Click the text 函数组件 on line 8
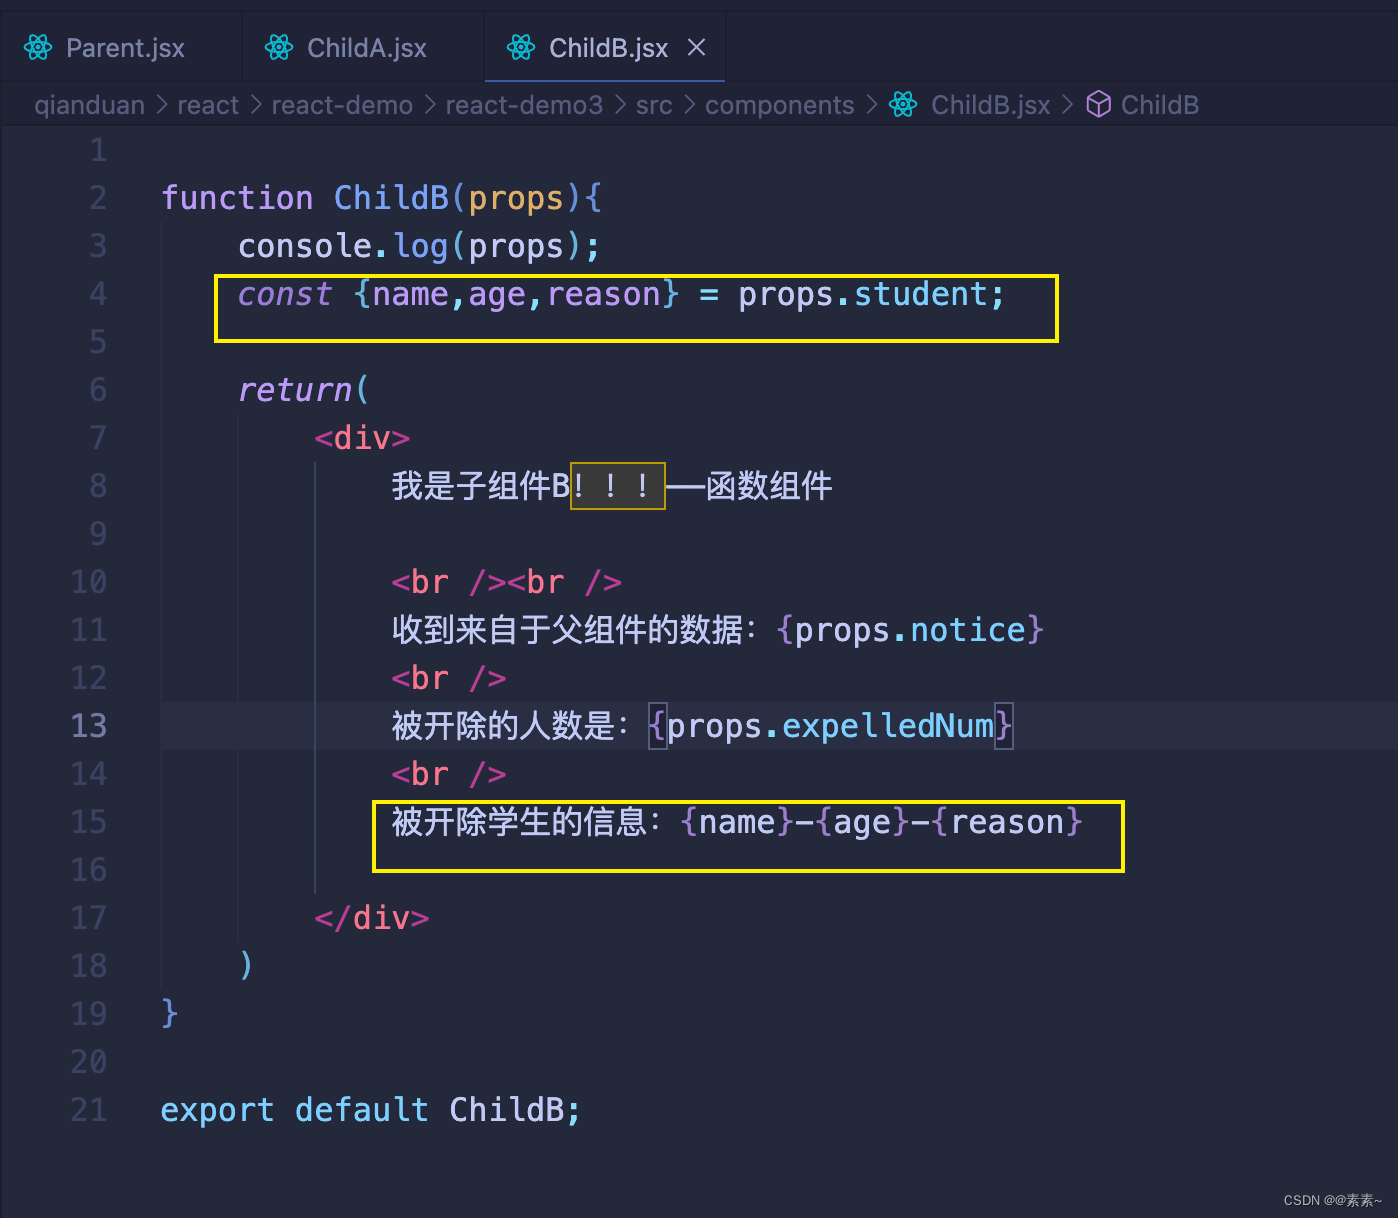1398x1218 pixels. click(769, 486)
